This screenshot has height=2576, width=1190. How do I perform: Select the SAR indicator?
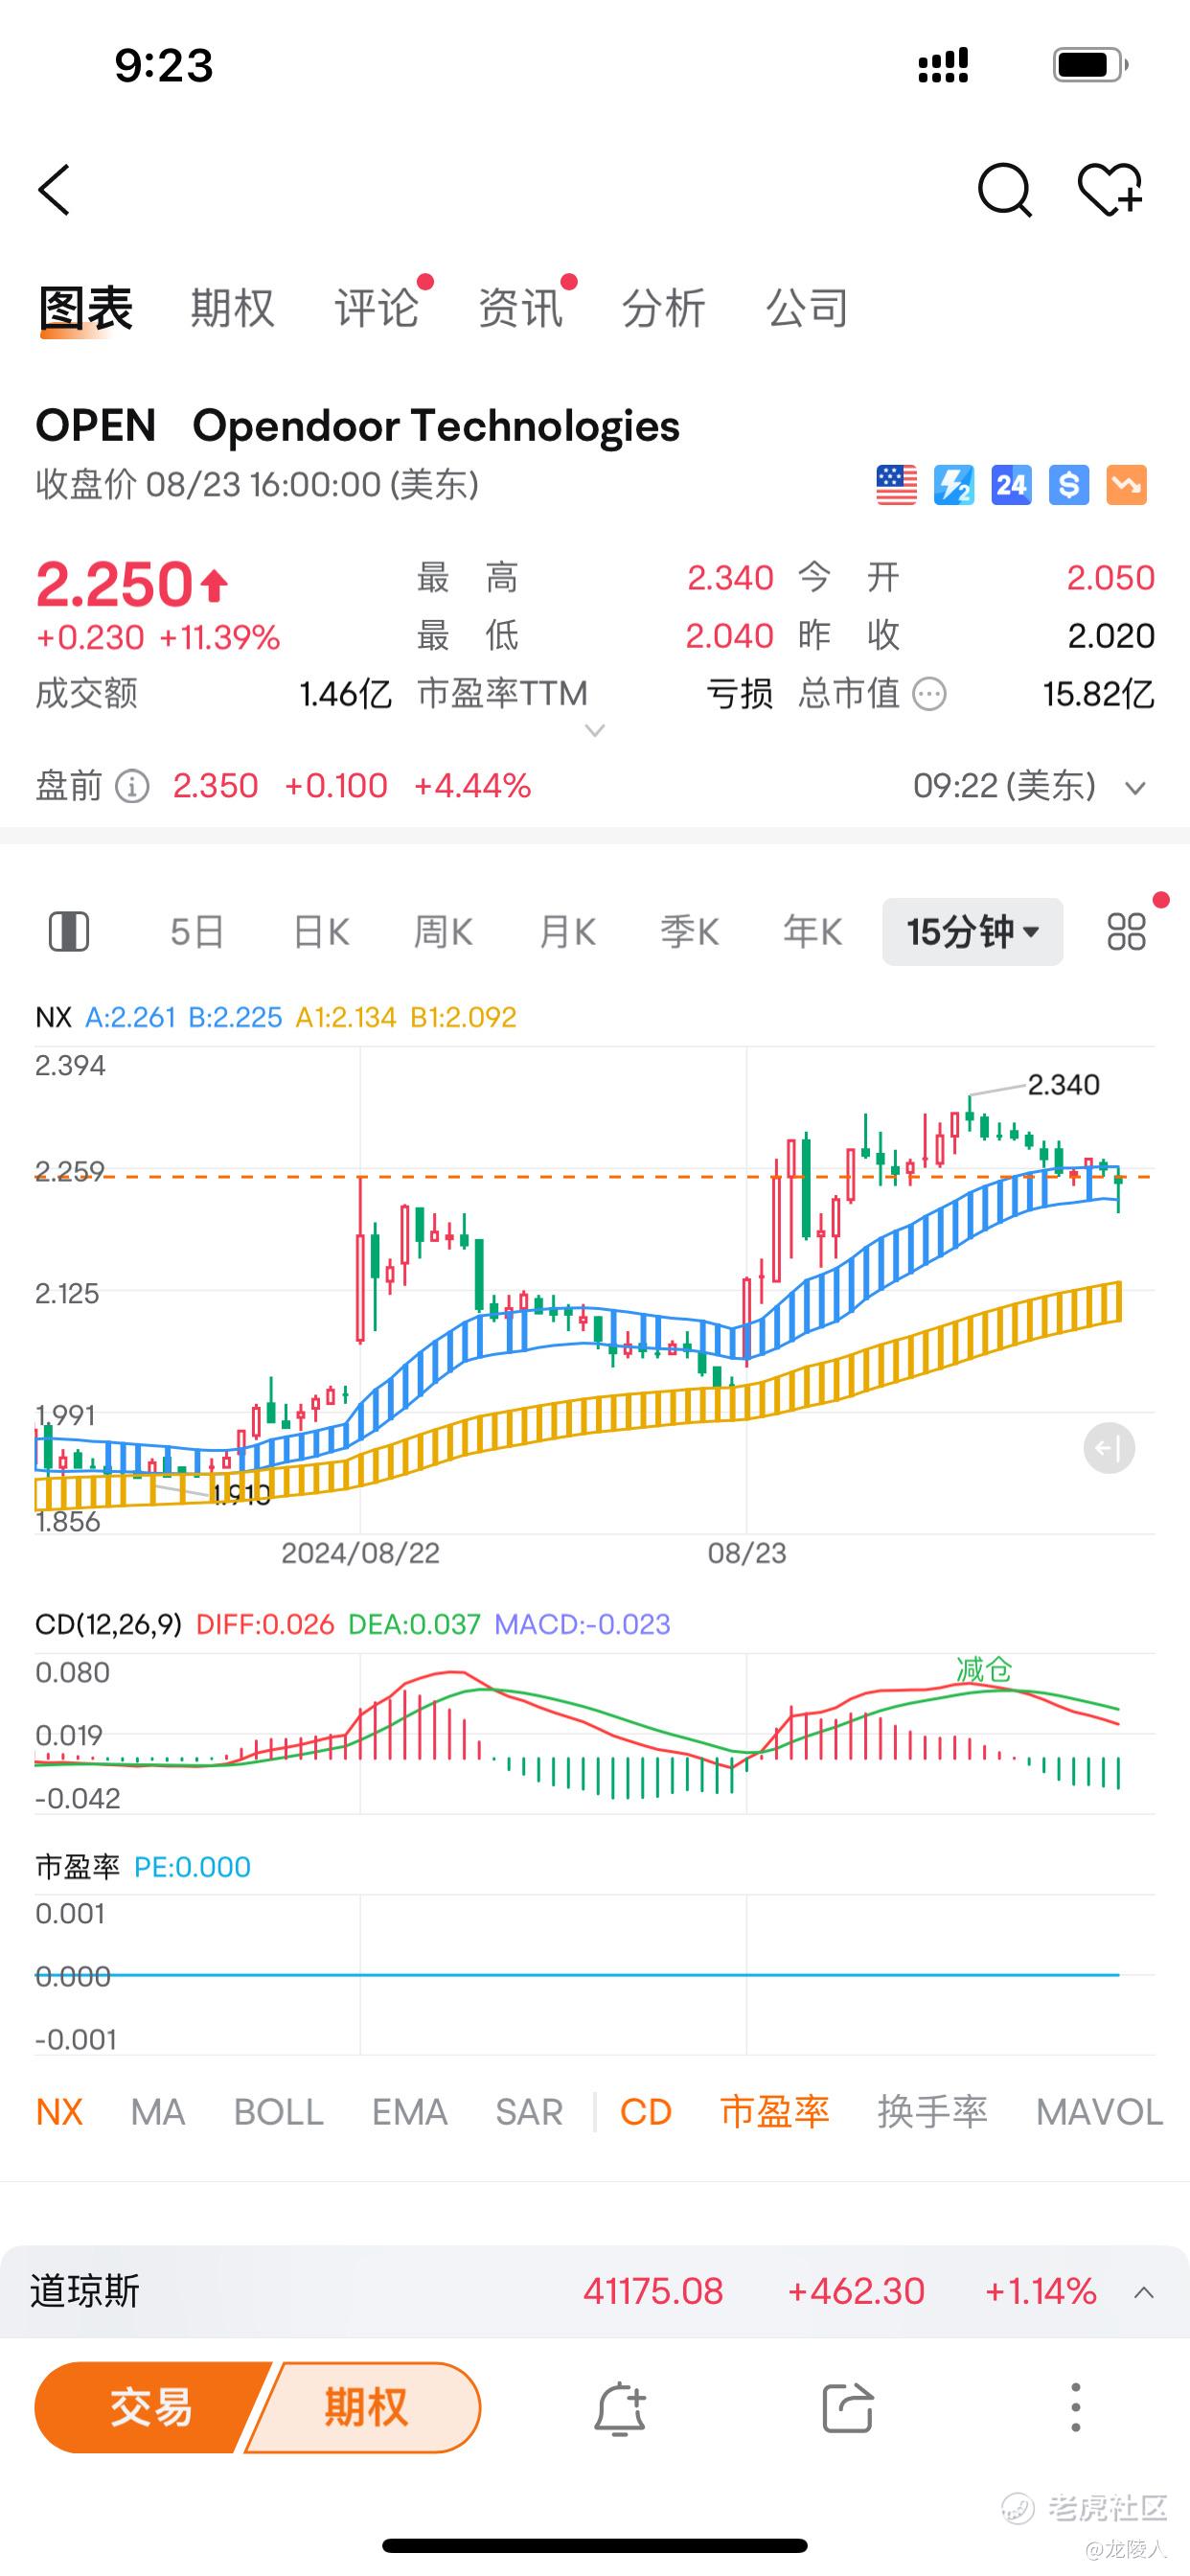[529, 2112]
